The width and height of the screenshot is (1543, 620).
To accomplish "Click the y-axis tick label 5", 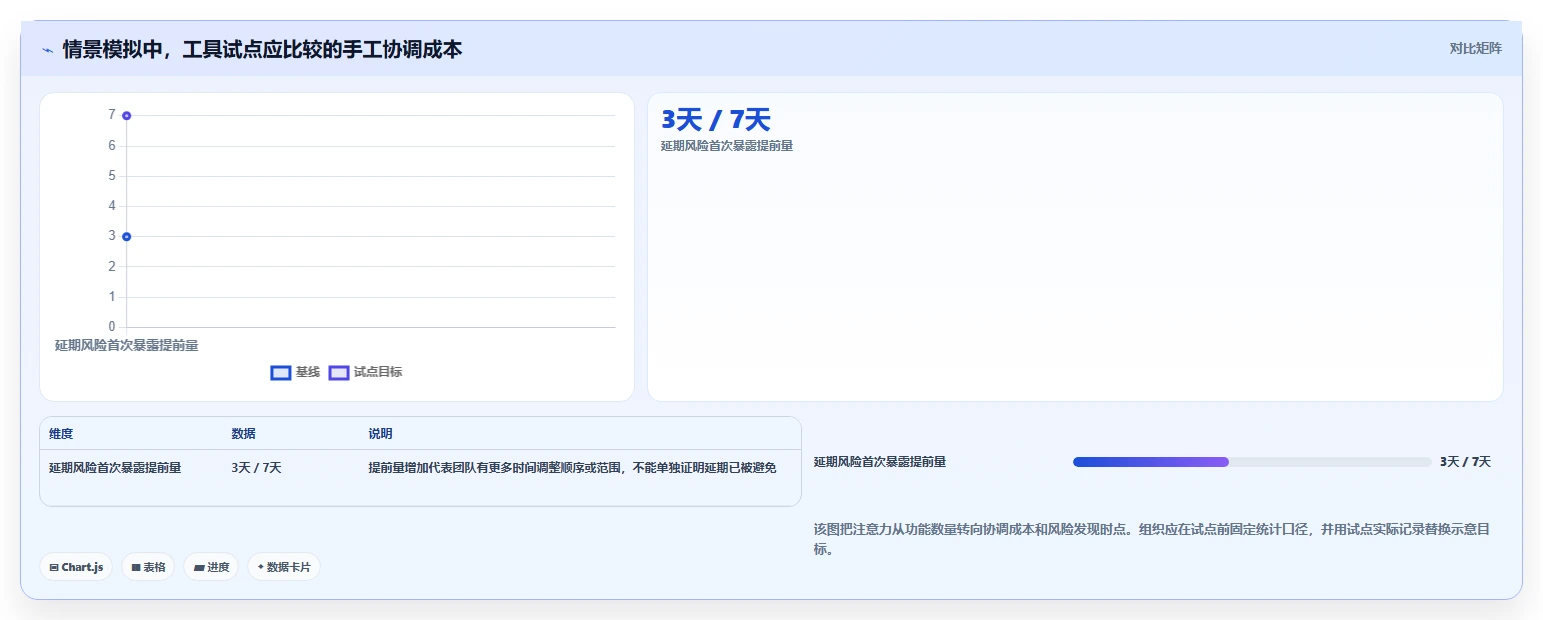I will pyautogui.click(x=112, y=176).
